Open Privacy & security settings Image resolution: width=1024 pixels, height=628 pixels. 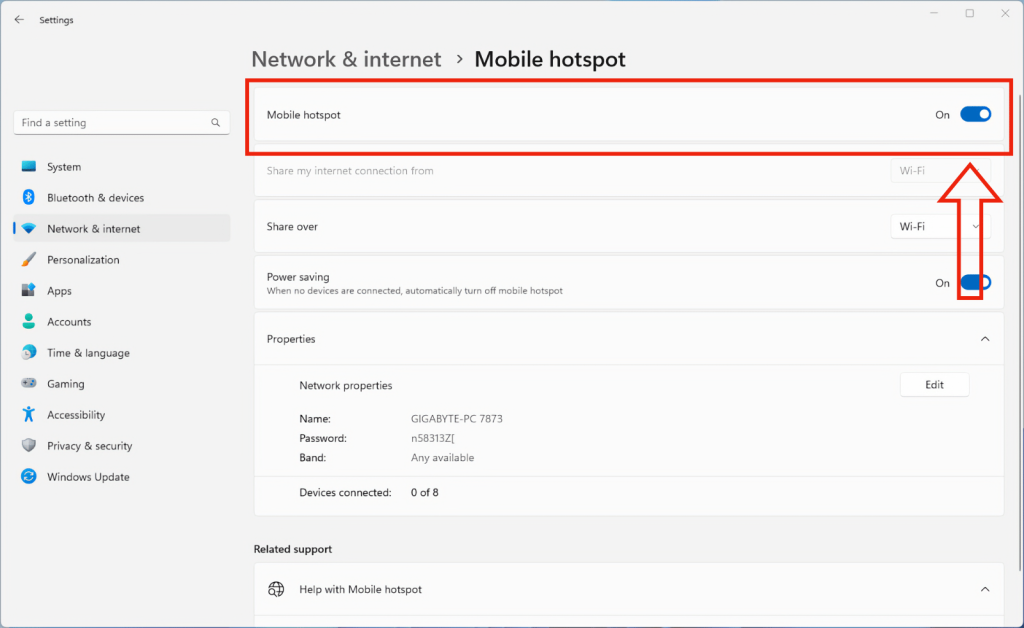click(122, 445)
